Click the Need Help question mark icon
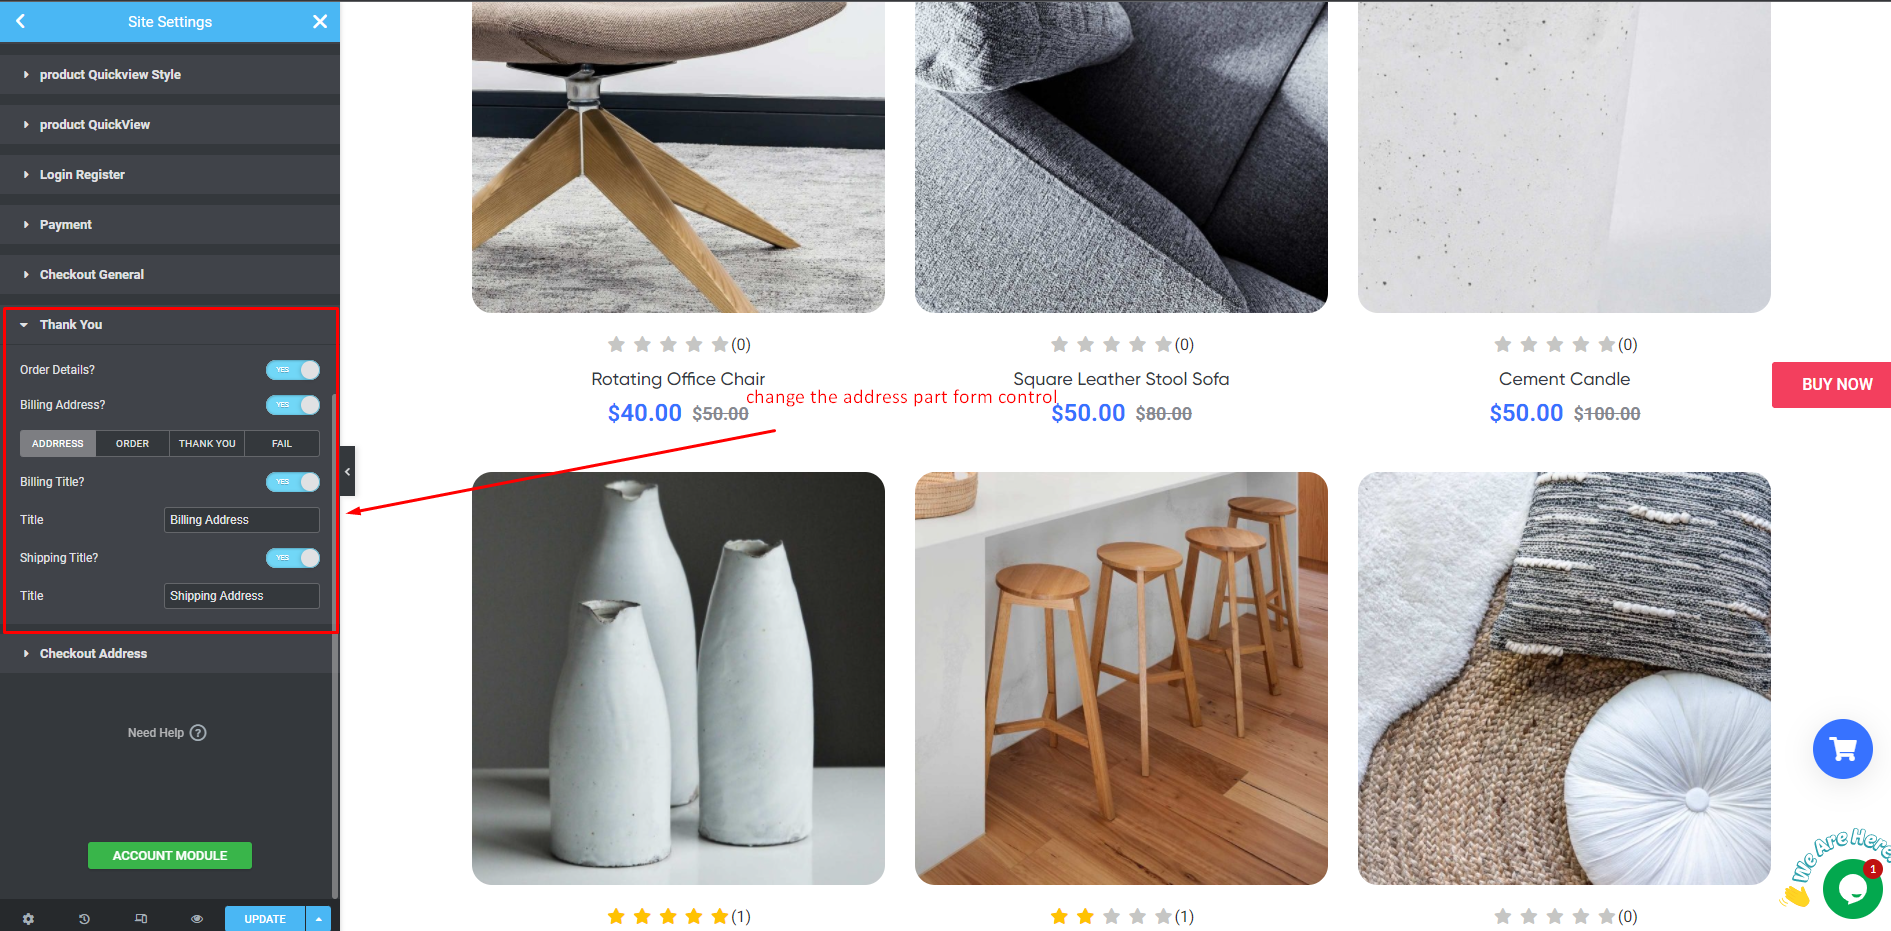The height and width of the screenshot is (931, 1891). pos(198,733)
